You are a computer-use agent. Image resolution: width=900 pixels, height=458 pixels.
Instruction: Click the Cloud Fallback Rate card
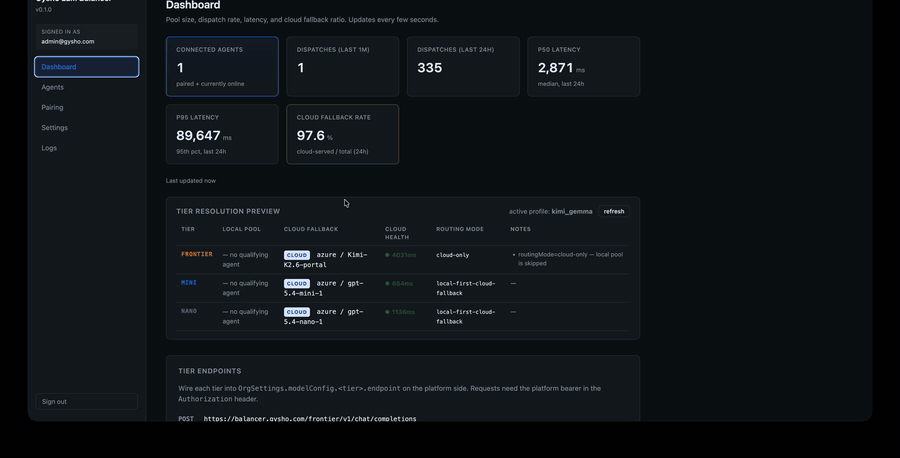tap(343, 134)
